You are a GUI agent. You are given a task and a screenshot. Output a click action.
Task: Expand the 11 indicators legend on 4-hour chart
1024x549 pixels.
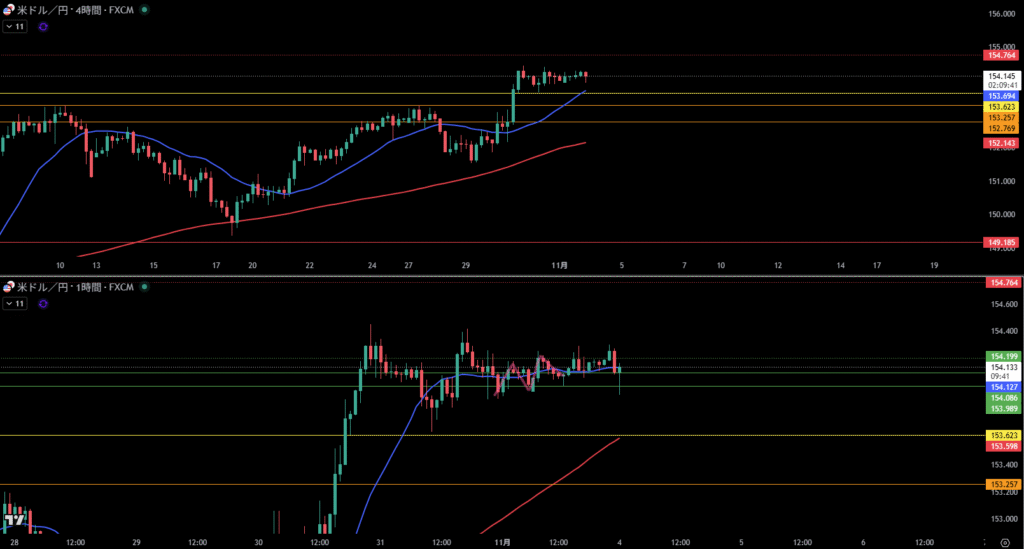(14, 27)
